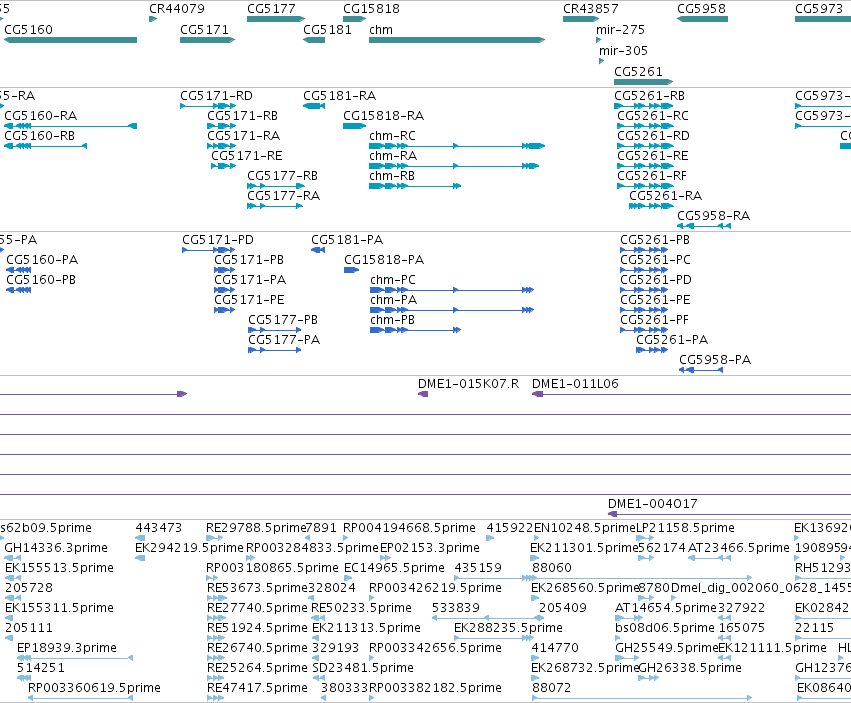Open protein CG5261-PA
851x703 pixels.
672,340
